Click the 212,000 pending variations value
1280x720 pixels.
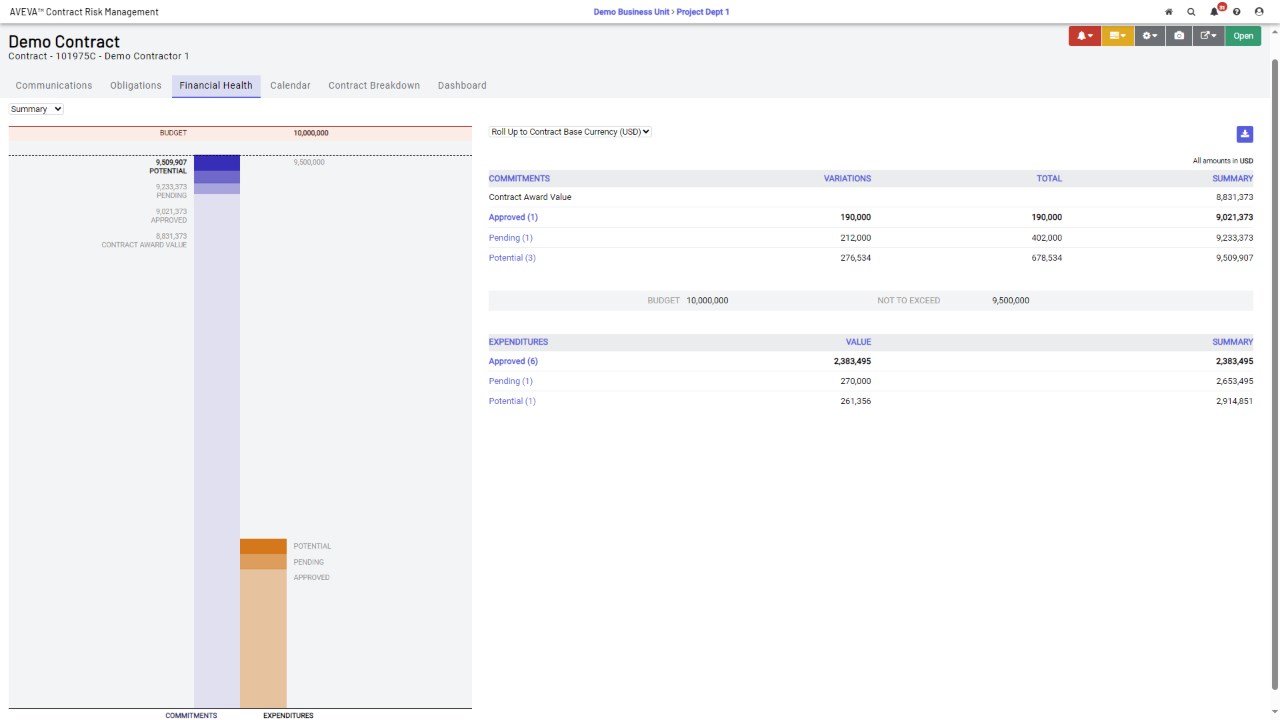click(855, 238)
